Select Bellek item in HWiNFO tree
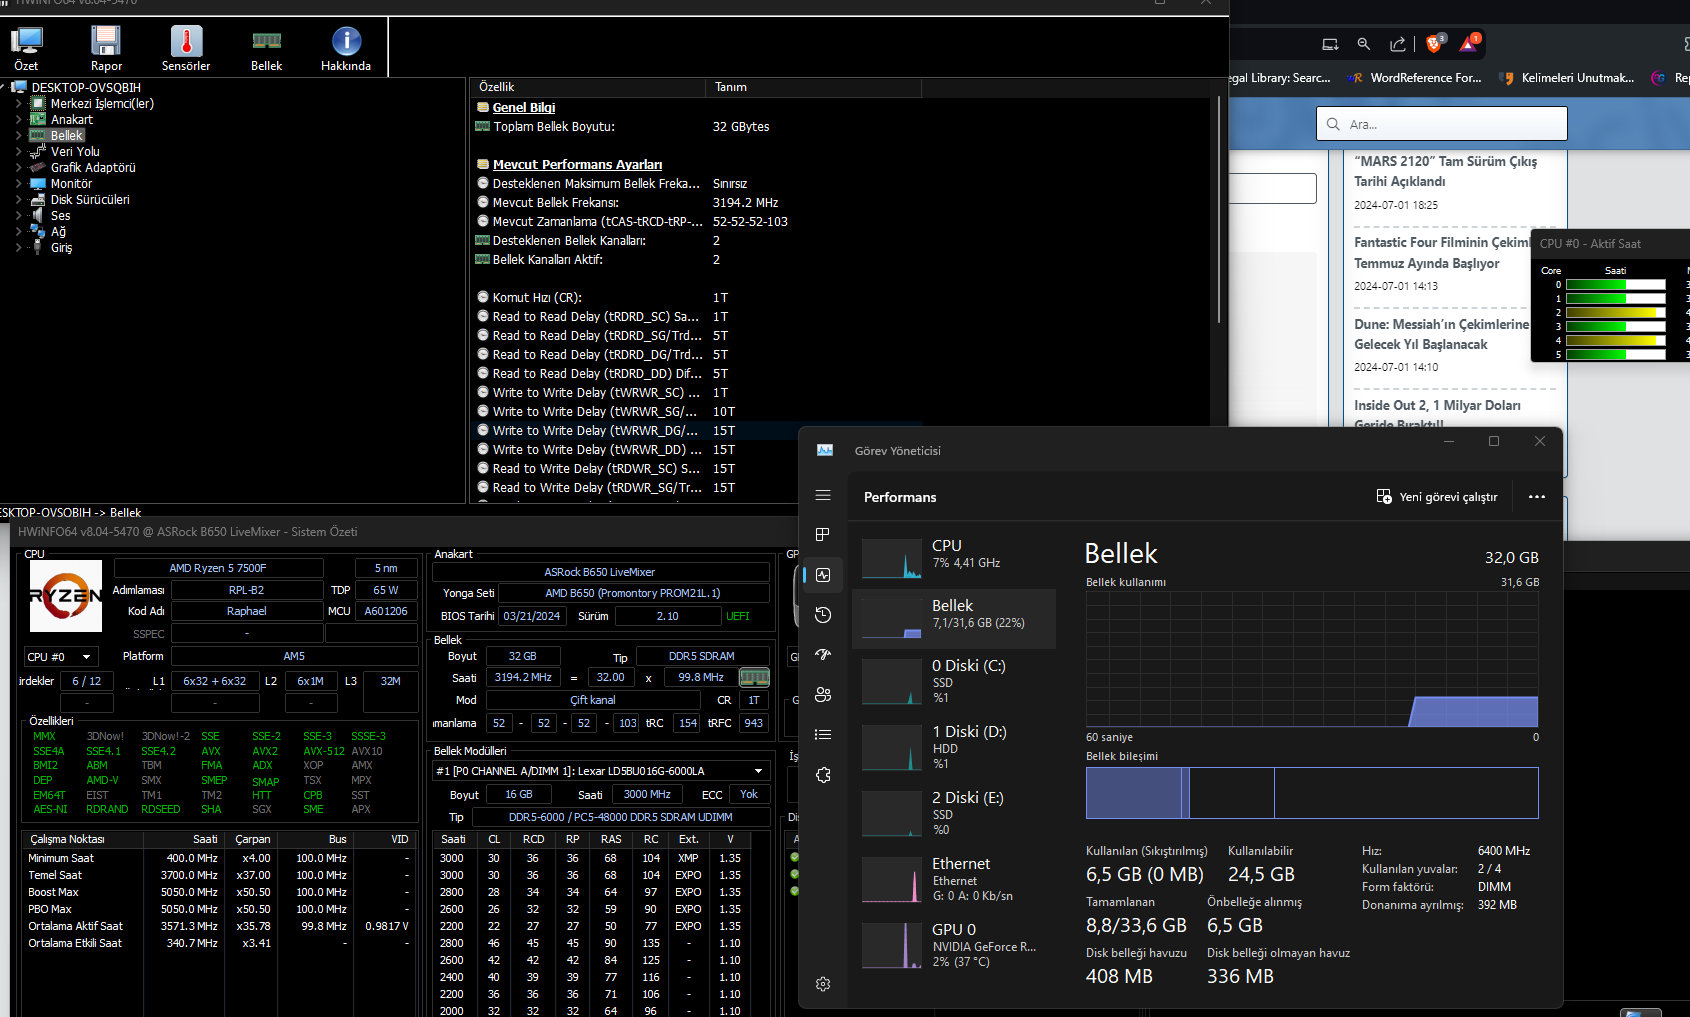 point(66,136)
